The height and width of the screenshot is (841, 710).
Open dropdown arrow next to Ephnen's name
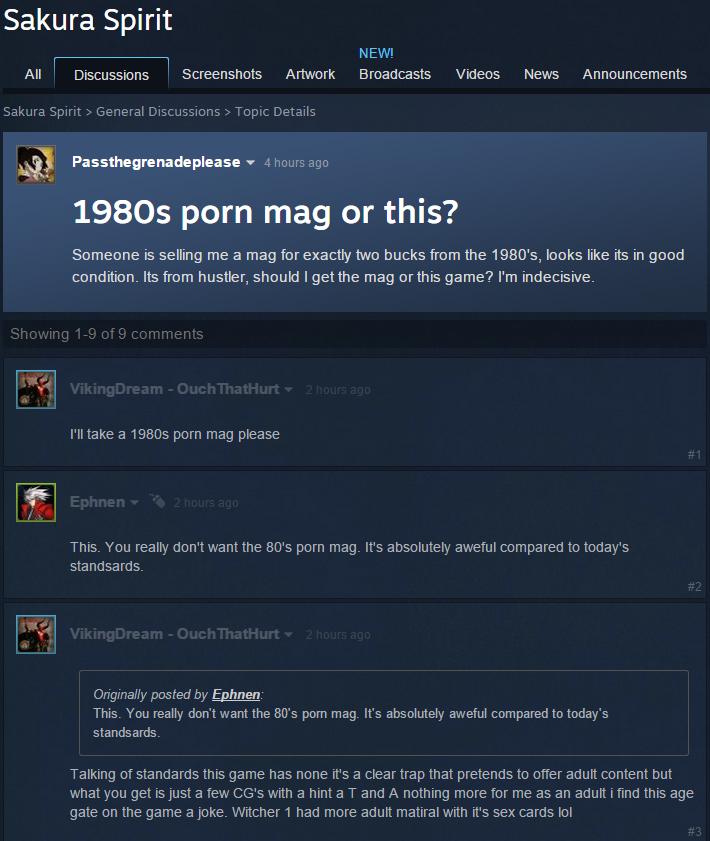pyautogui.click(x=134, y=503)
